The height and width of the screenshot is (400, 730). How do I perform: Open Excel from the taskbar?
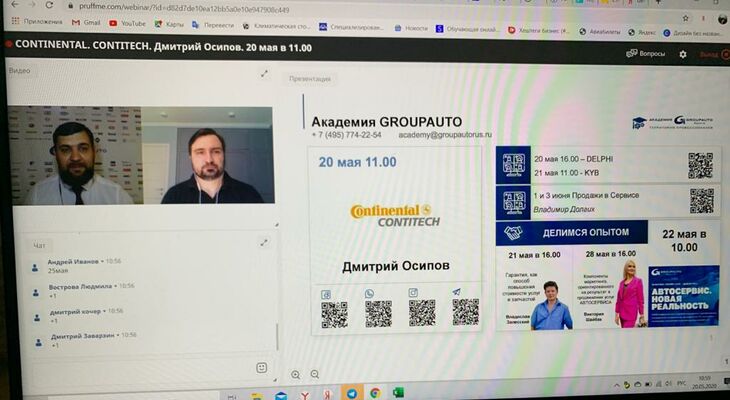point(398,393)
